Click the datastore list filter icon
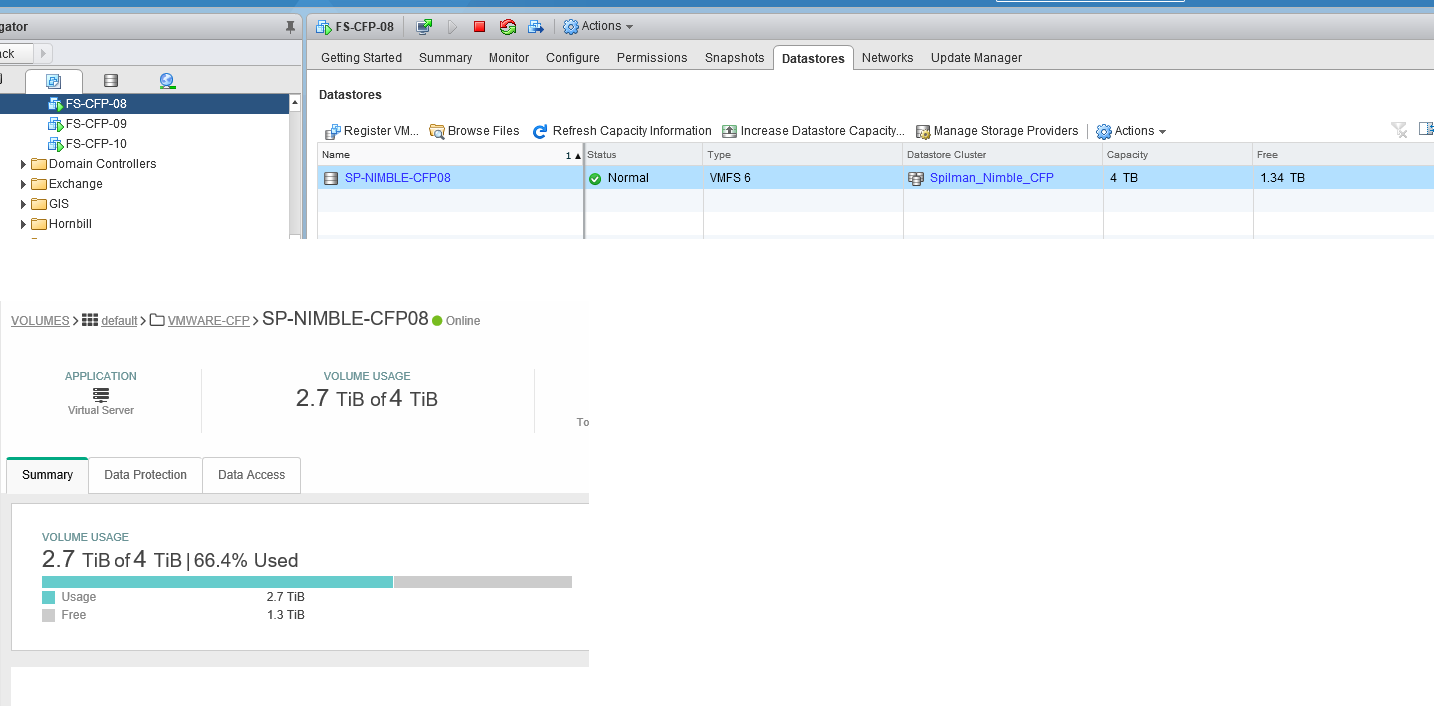Screen dimensions: 1434x706 1399,130
